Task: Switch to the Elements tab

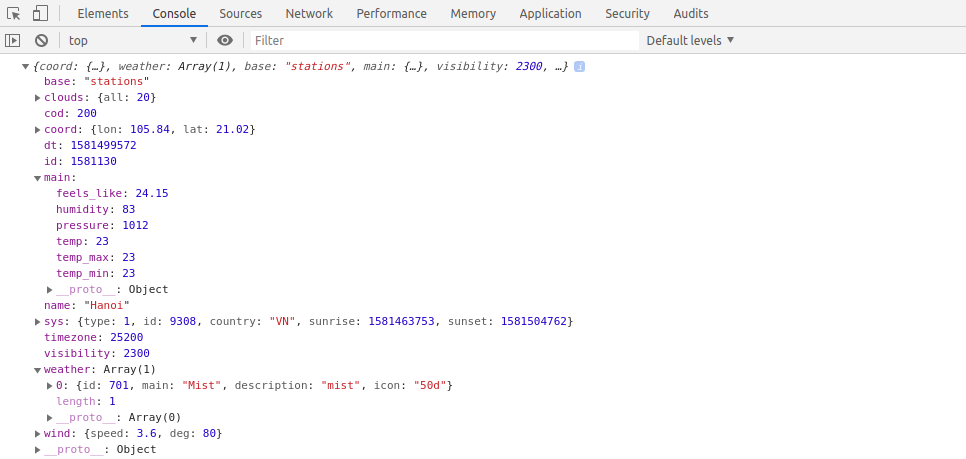Action: [x=103, y=14]
